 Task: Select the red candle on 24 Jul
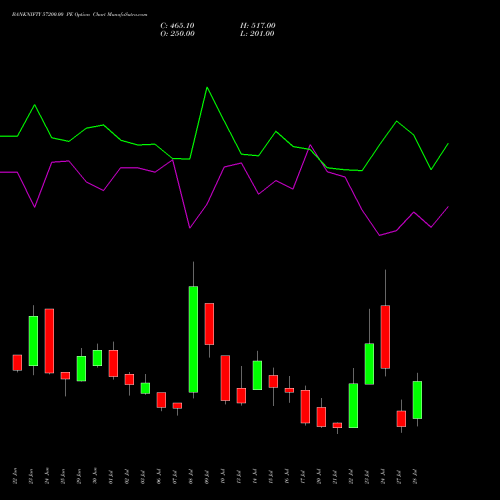pos(385,337)
